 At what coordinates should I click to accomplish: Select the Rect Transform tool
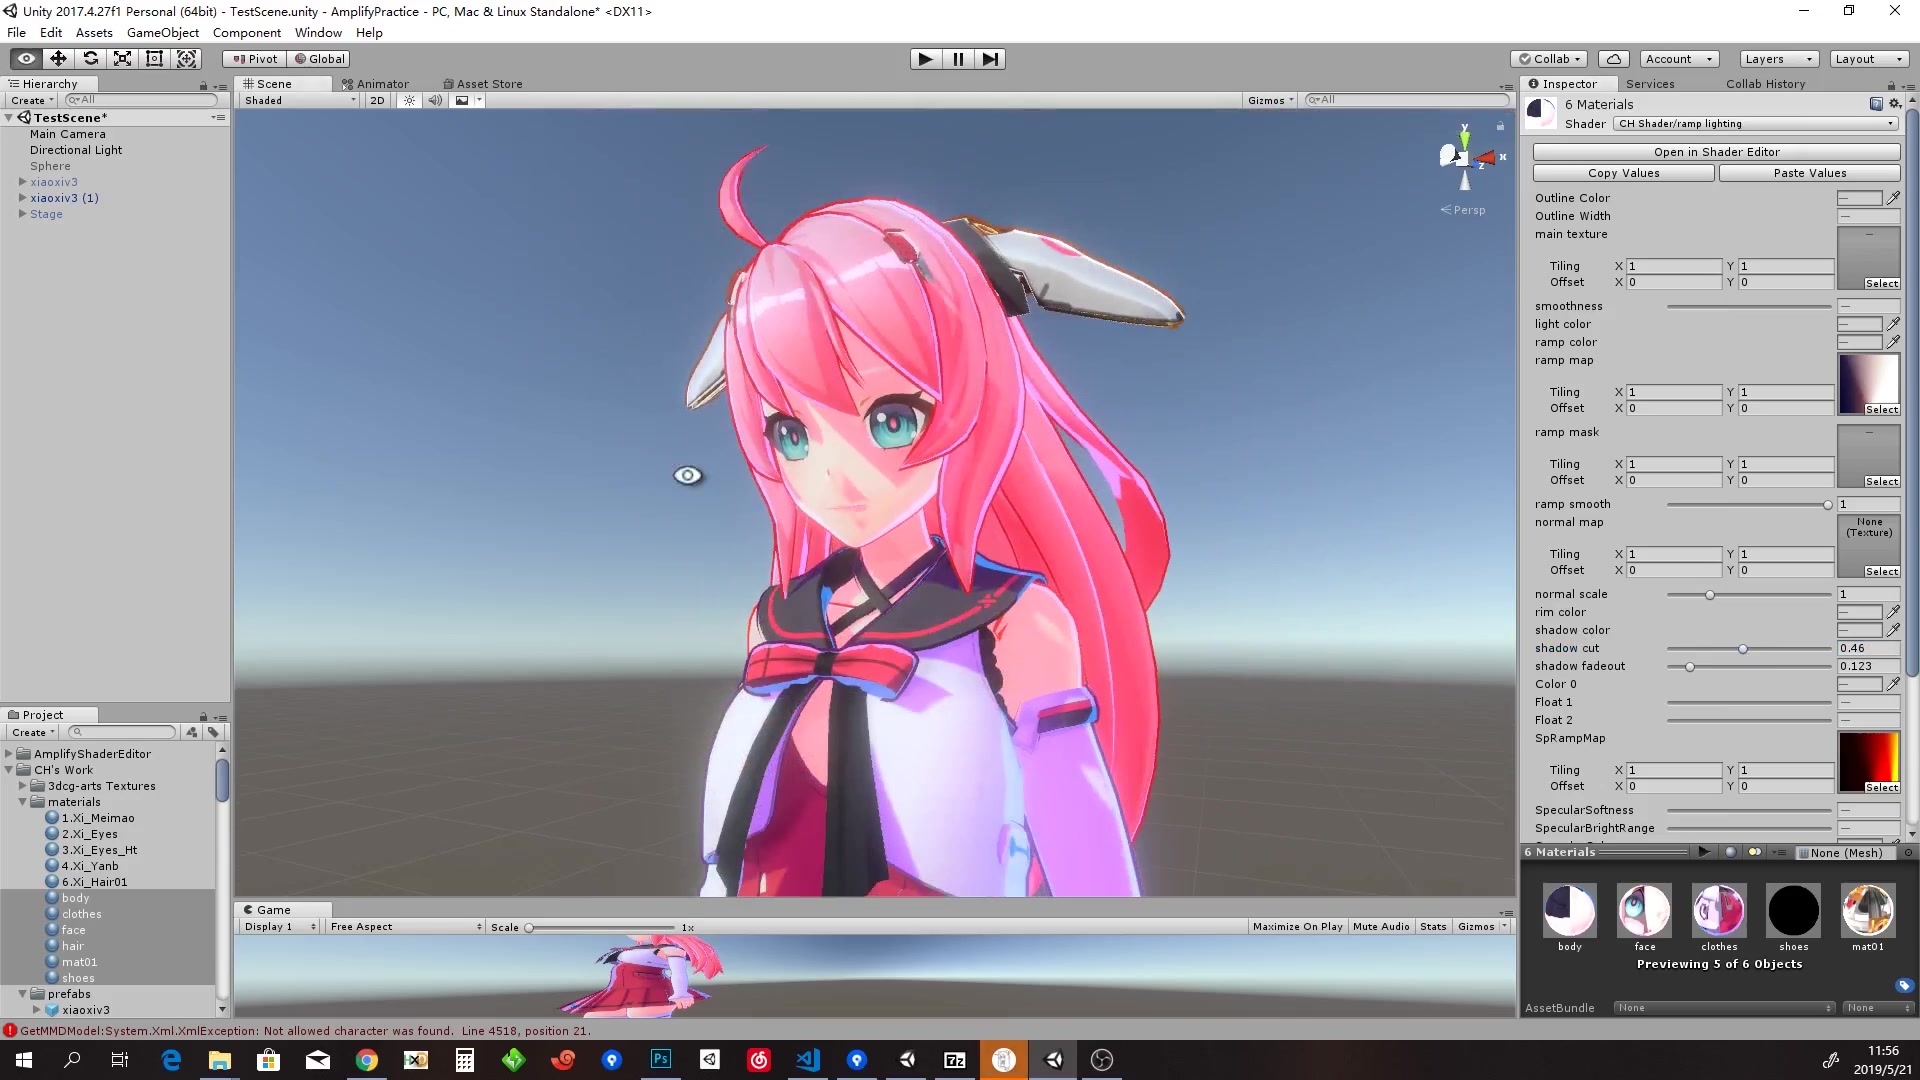[x=154, y=58]
